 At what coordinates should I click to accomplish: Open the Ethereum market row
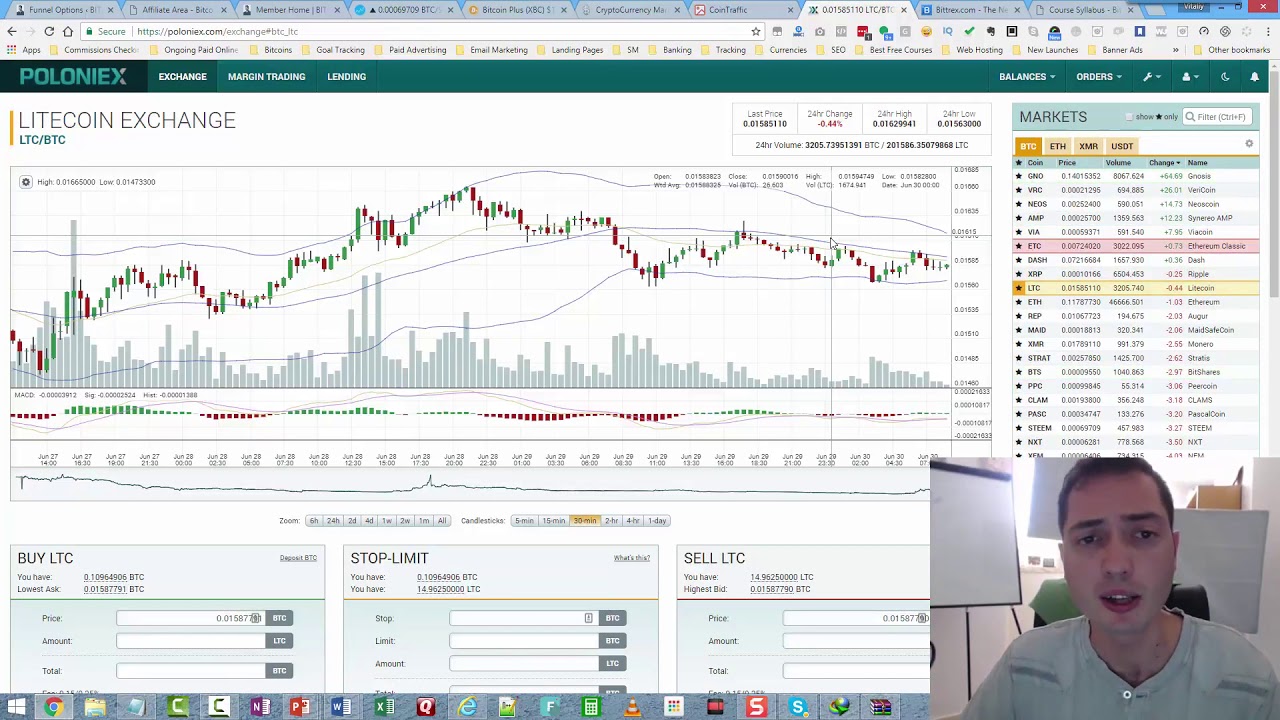(x=1135, y=302)
